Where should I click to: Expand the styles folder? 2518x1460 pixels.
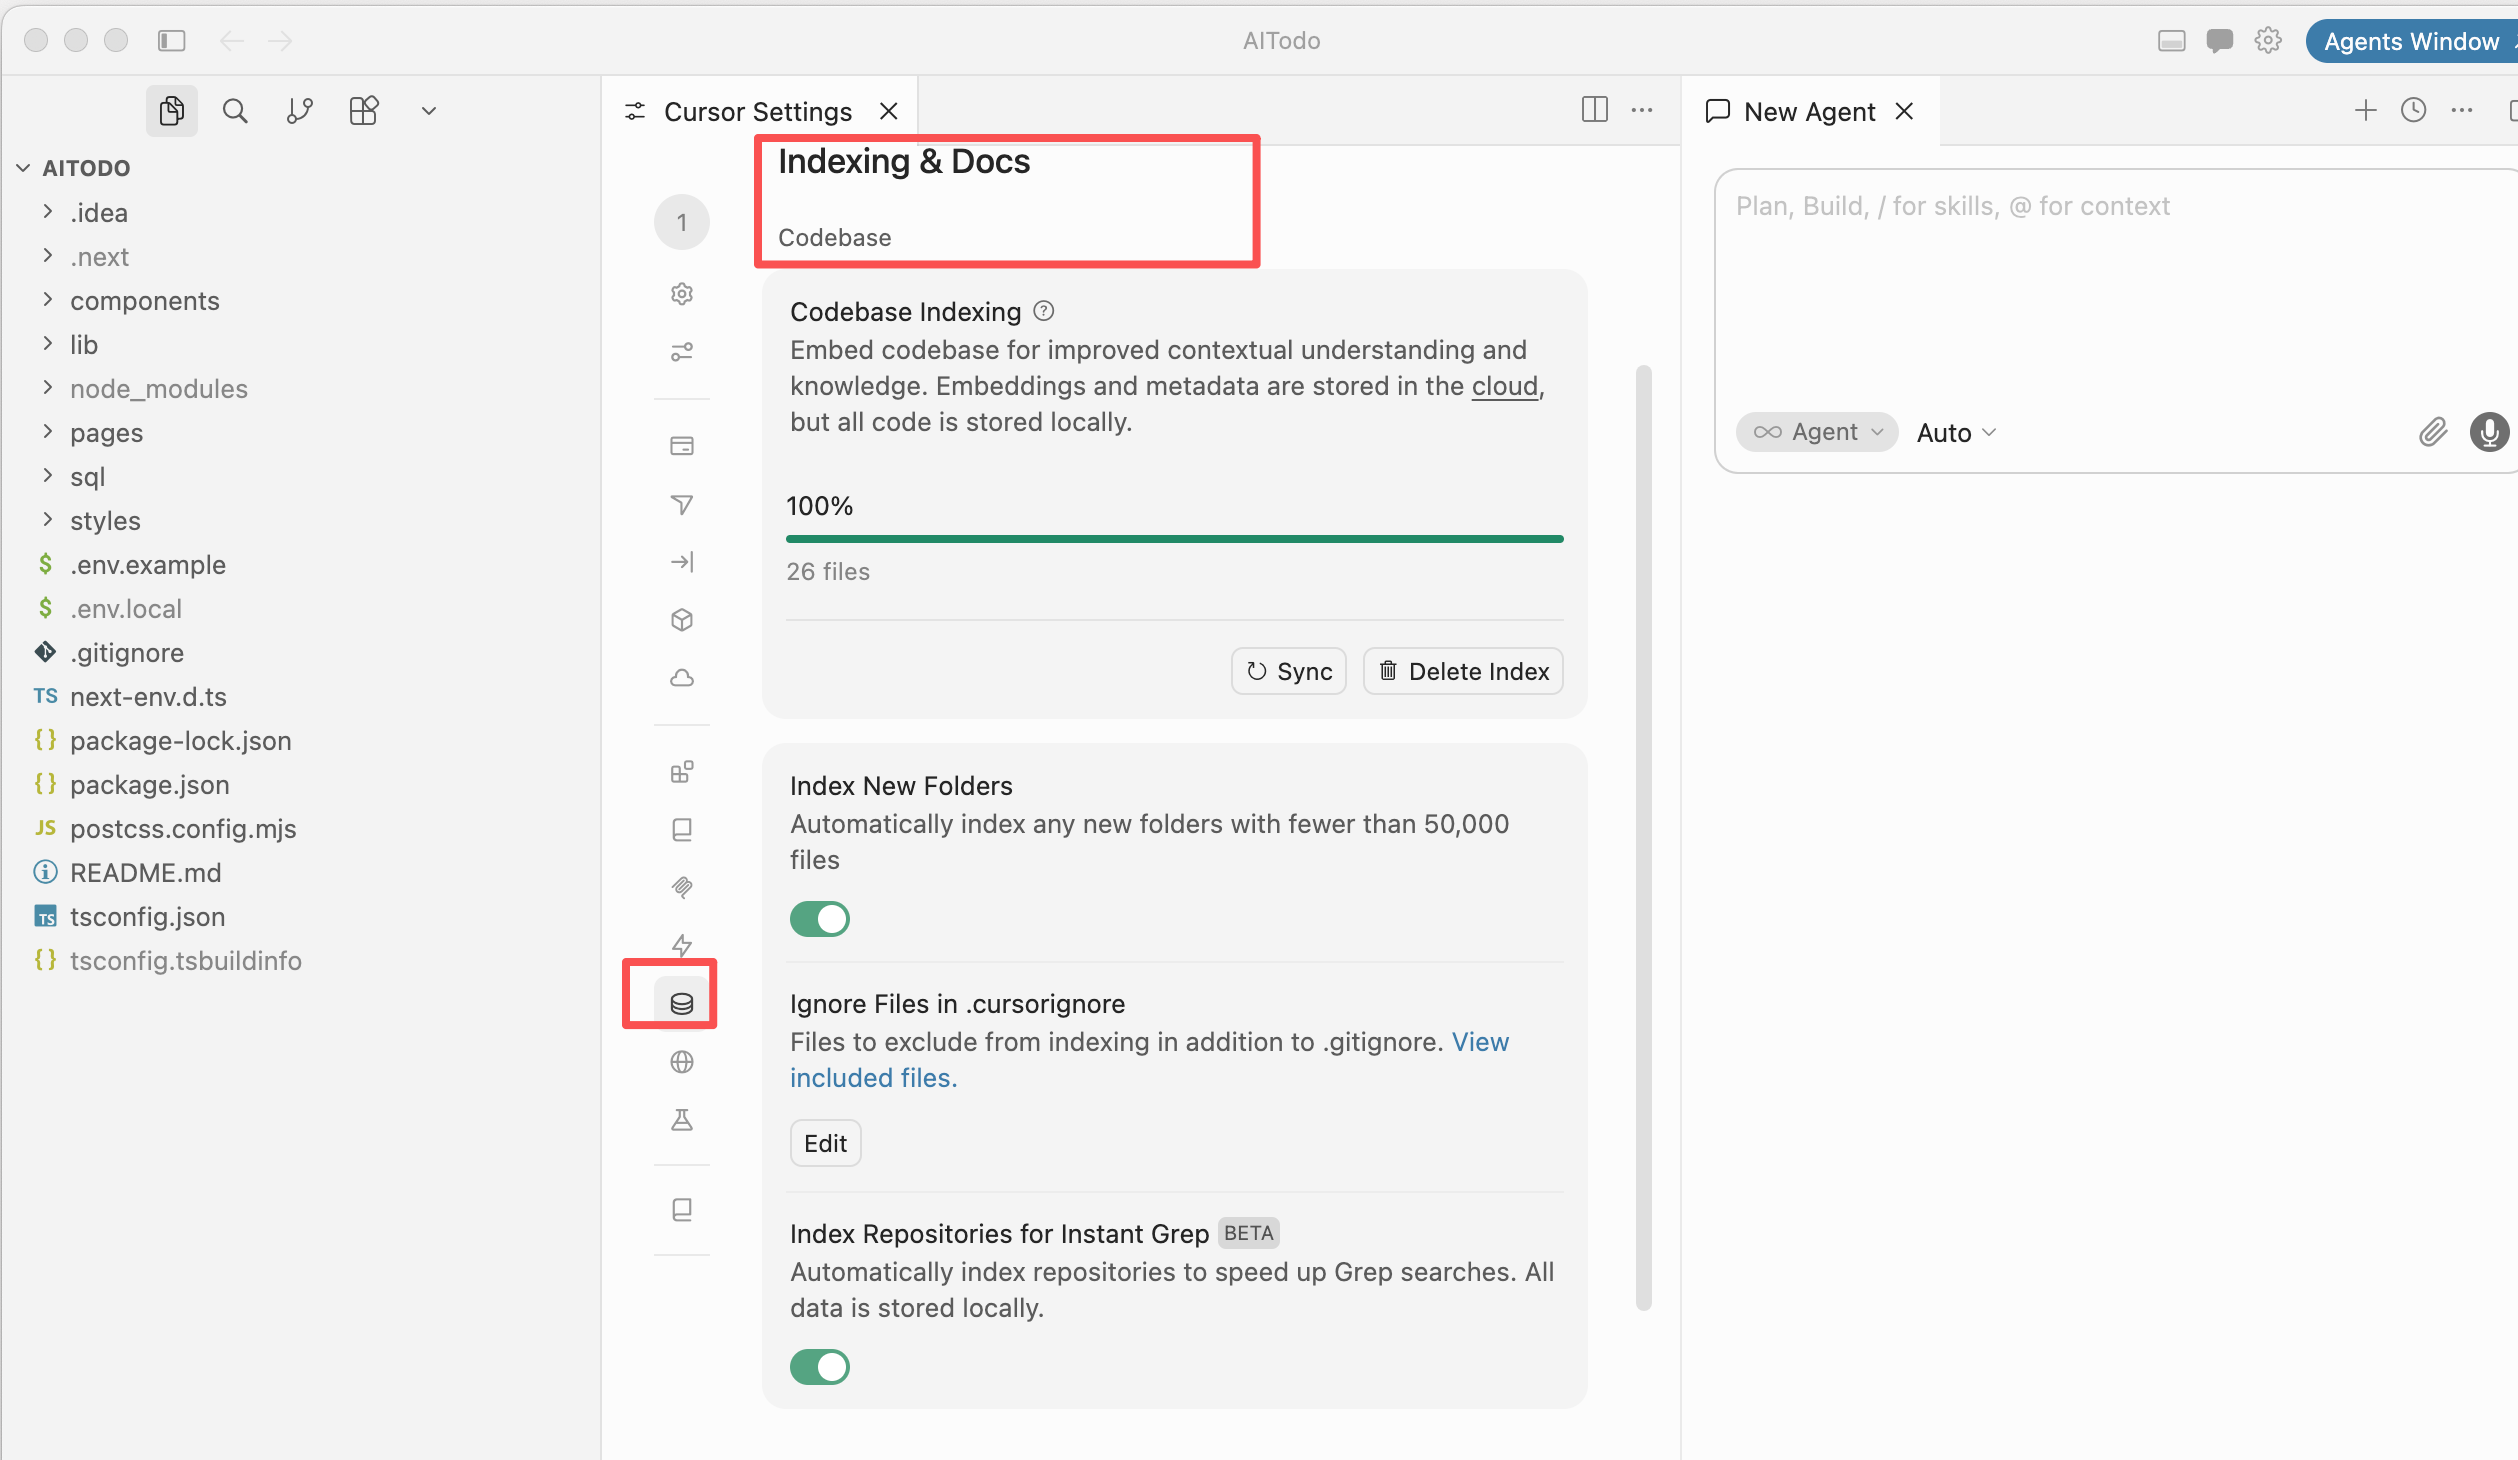pyautogui.click(x=47, y=520)
